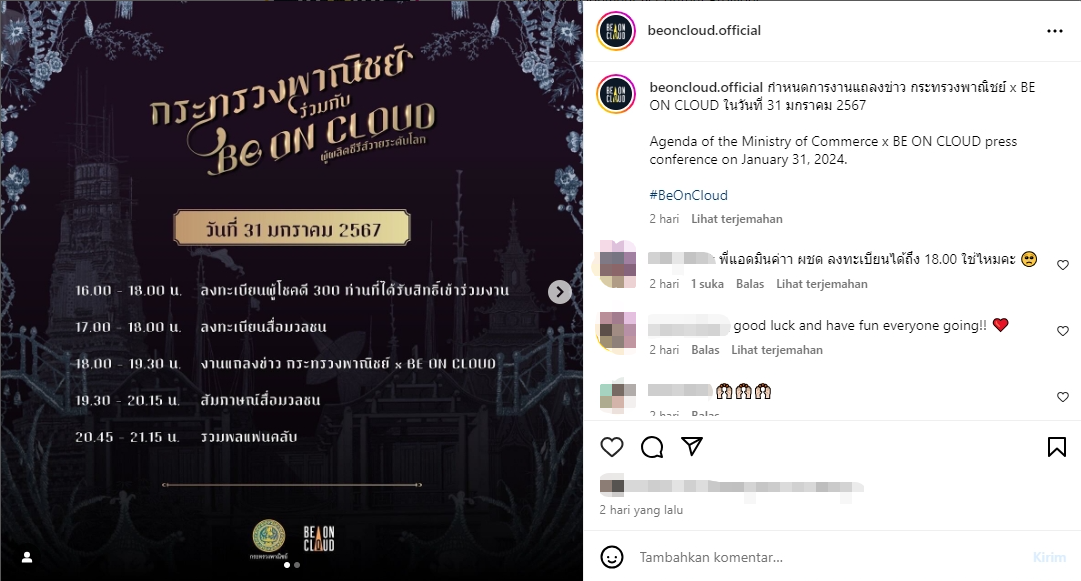Like the comment about 18.00 registration
This screenshot has width=1081, height=581.
[1062, 265]
